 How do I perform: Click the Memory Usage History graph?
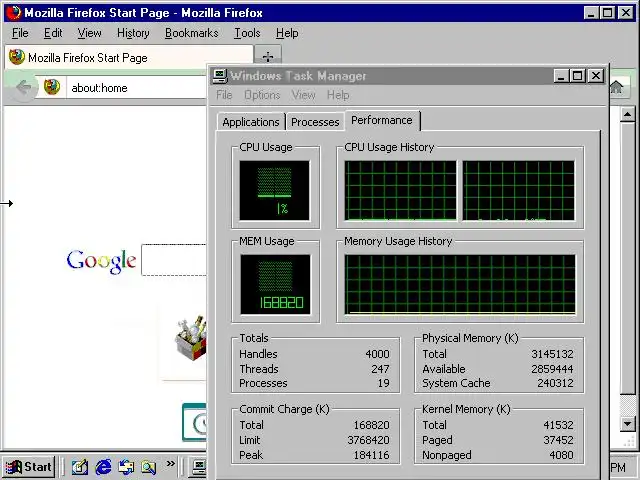(x=460, y=284)
